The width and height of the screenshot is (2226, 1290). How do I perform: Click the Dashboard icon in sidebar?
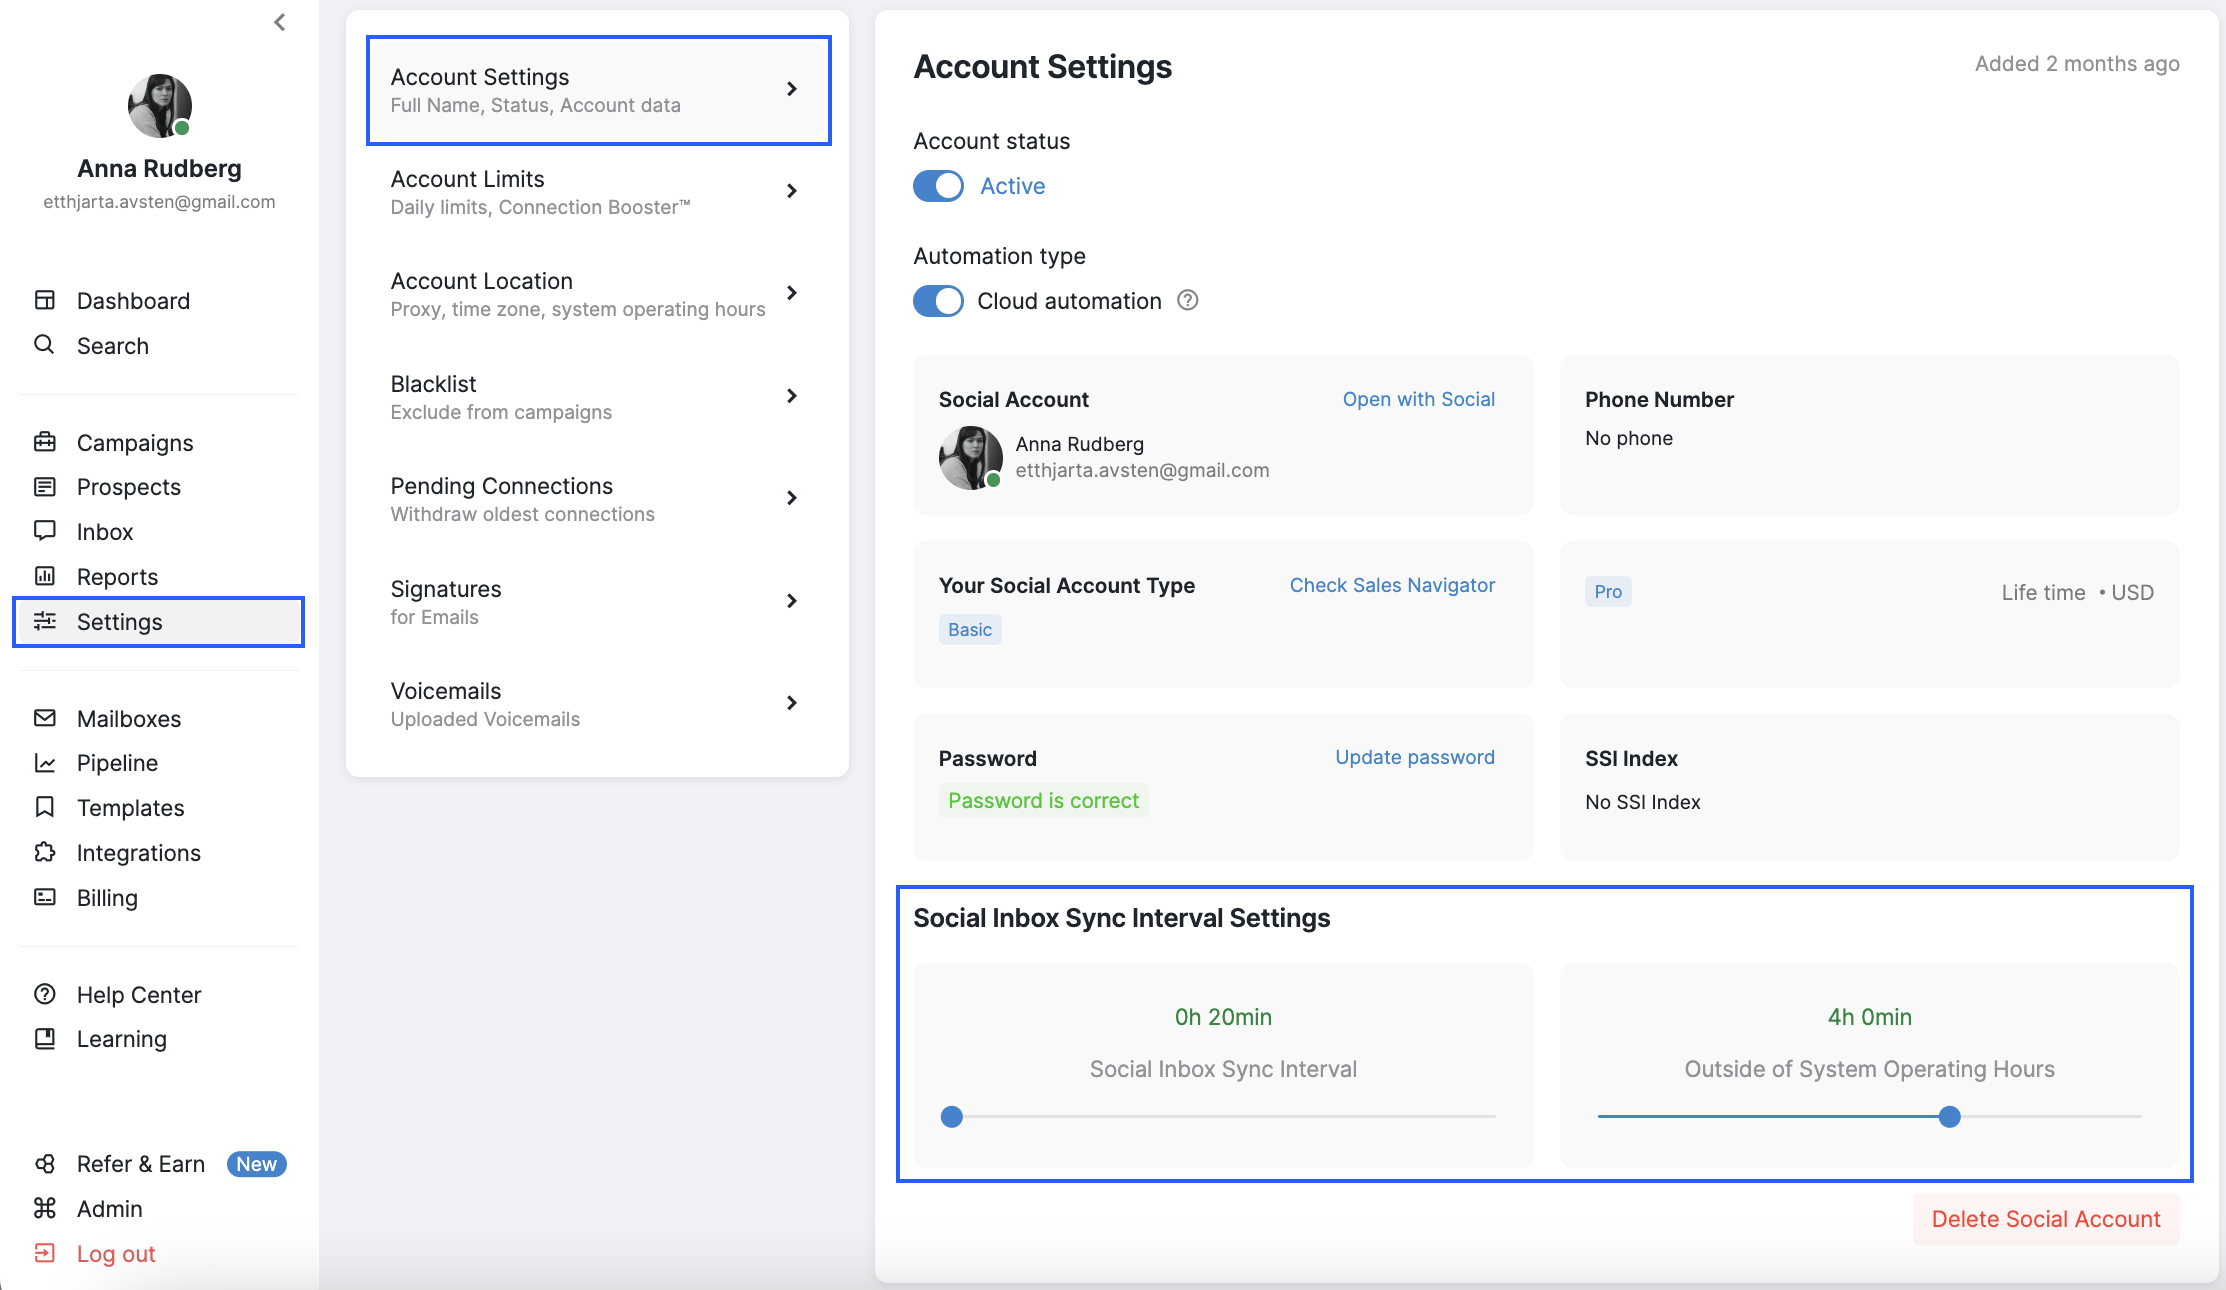(45, 300)
